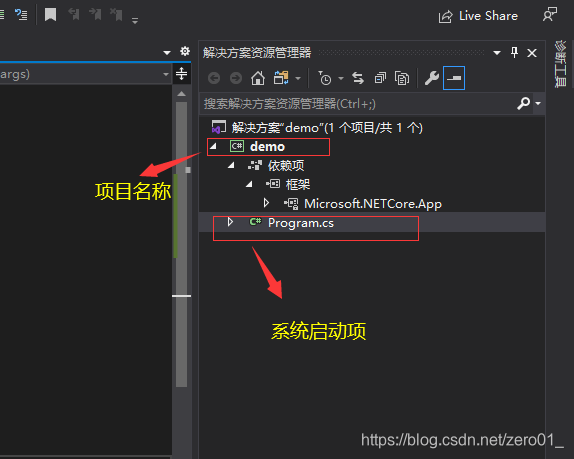Close the Solution Explorer panel

point(532,53)
